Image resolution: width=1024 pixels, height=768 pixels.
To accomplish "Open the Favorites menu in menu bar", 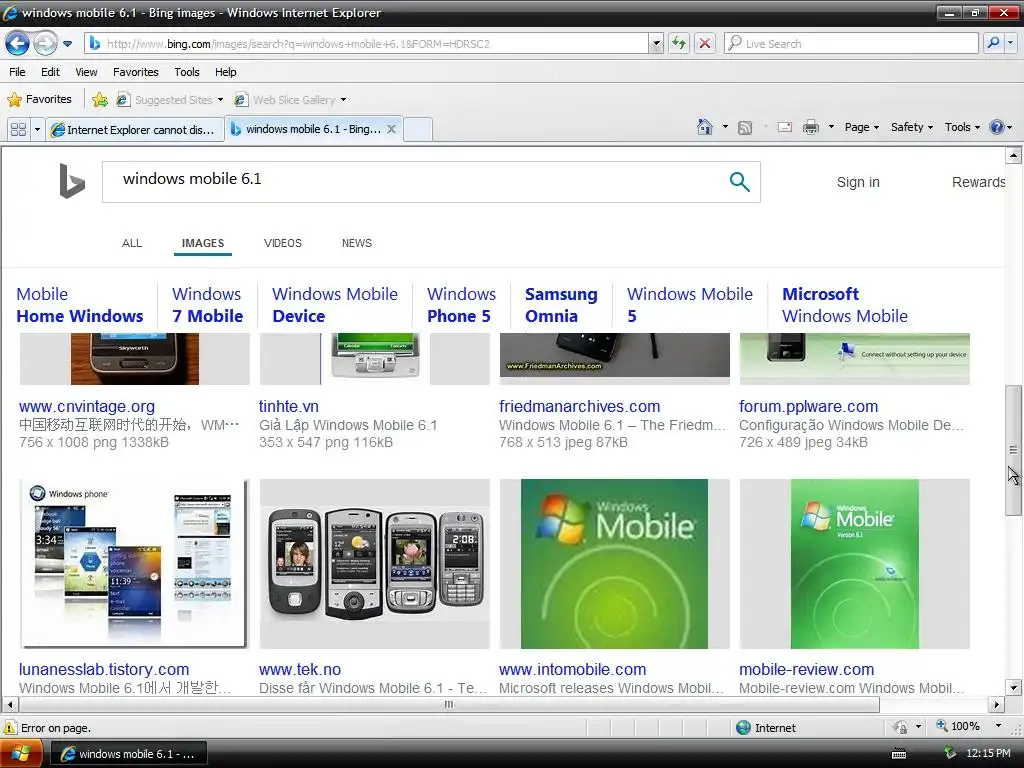I will click(x=135, y=72).
